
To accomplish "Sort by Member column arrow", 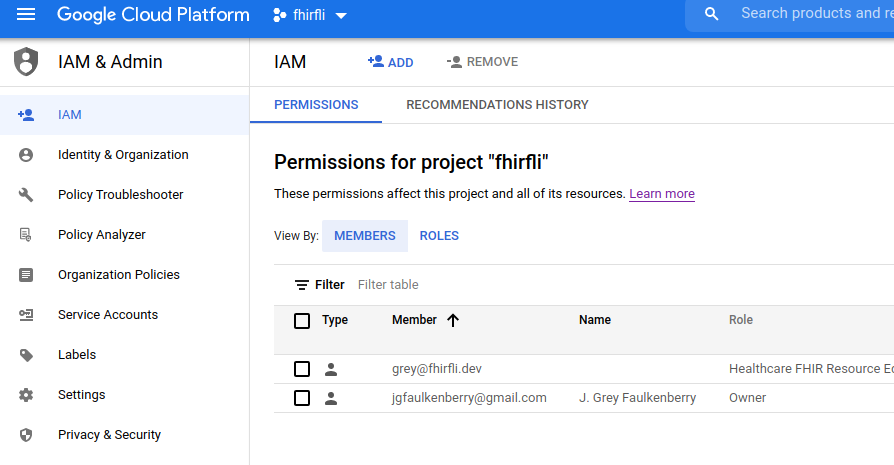I will point(453,320).
